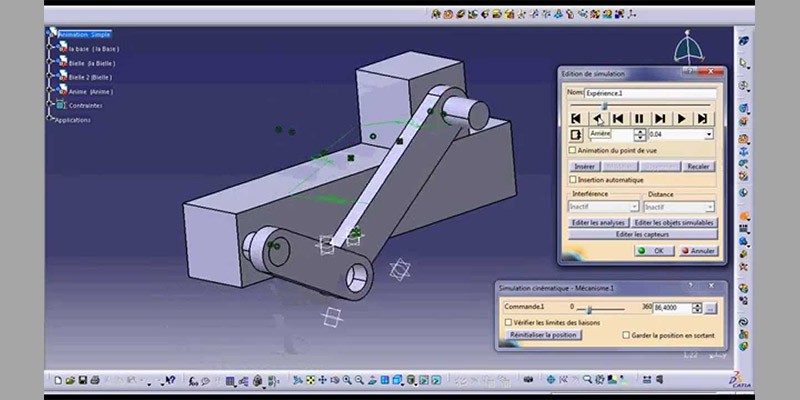Enable Animation du point de vue checkbox
The height and width of the screenshot is (400, 800).
(572, 150)
